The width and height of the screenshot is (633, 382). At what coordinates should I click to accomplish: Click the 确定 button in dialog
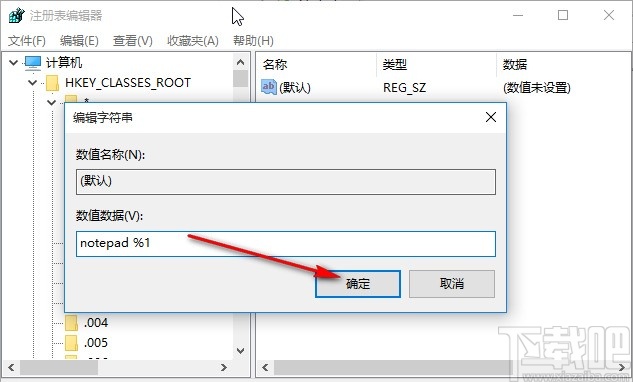tap(358, 284)
